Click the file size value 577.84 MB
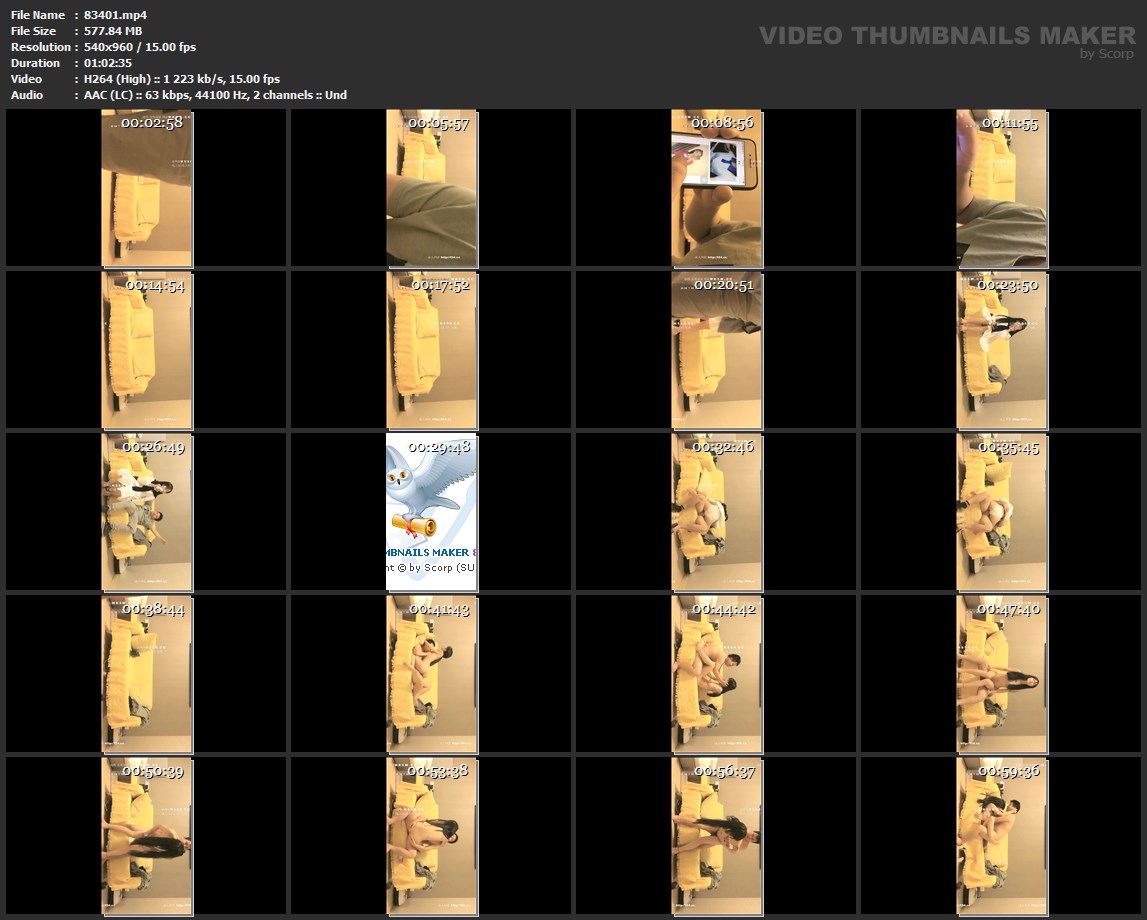The image size is (1147, 920). (x=113, y=31)
